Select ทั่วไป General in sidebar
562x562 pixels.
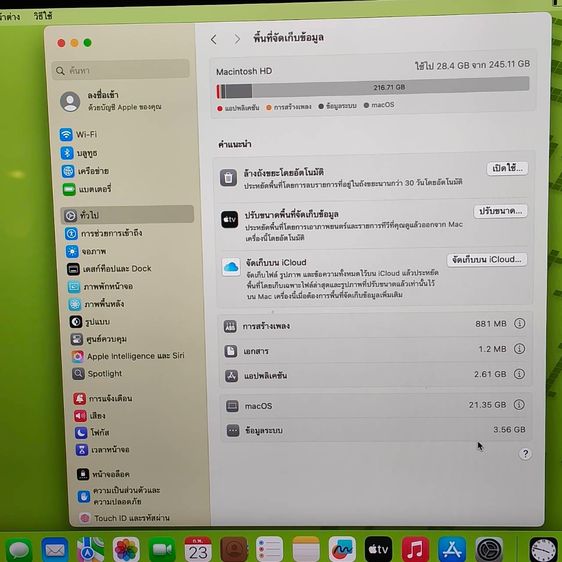(x=127, y=215)
